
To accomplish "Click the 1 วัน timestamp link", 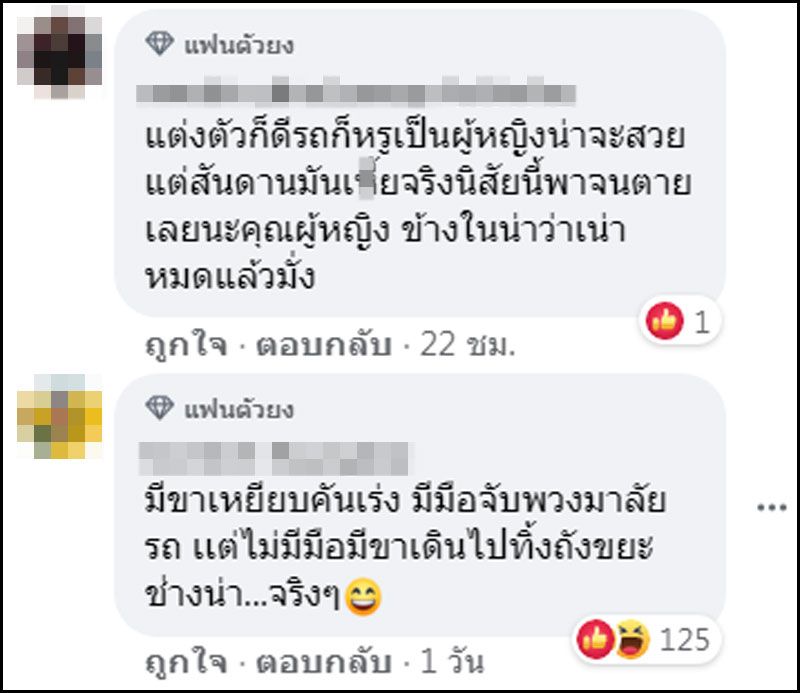I will pos(452,662).
